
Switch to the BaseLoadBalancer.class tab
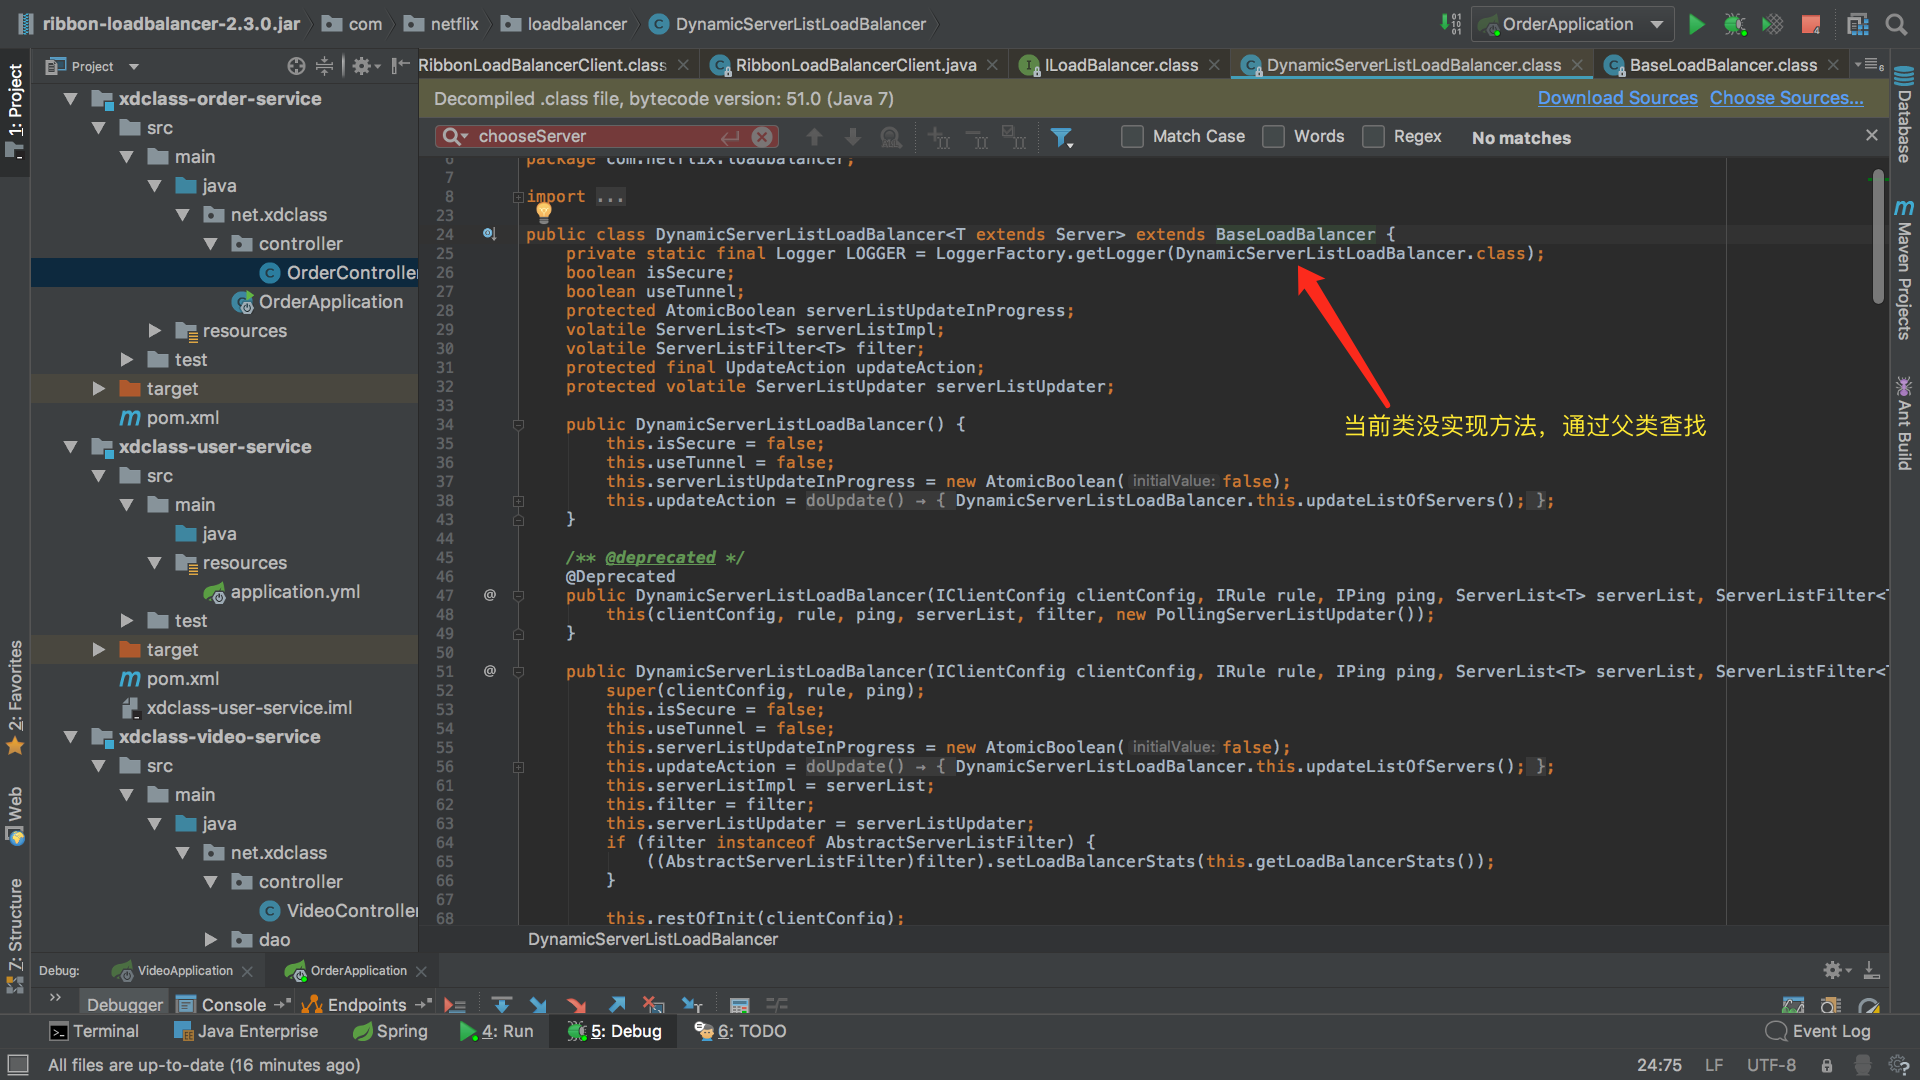[x=1722, y=65]
